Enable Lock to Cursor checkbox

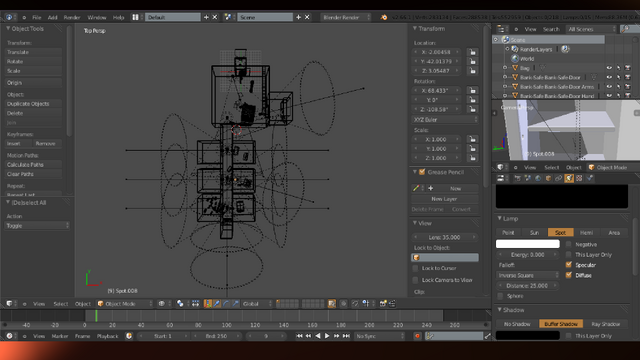[415, 268]
